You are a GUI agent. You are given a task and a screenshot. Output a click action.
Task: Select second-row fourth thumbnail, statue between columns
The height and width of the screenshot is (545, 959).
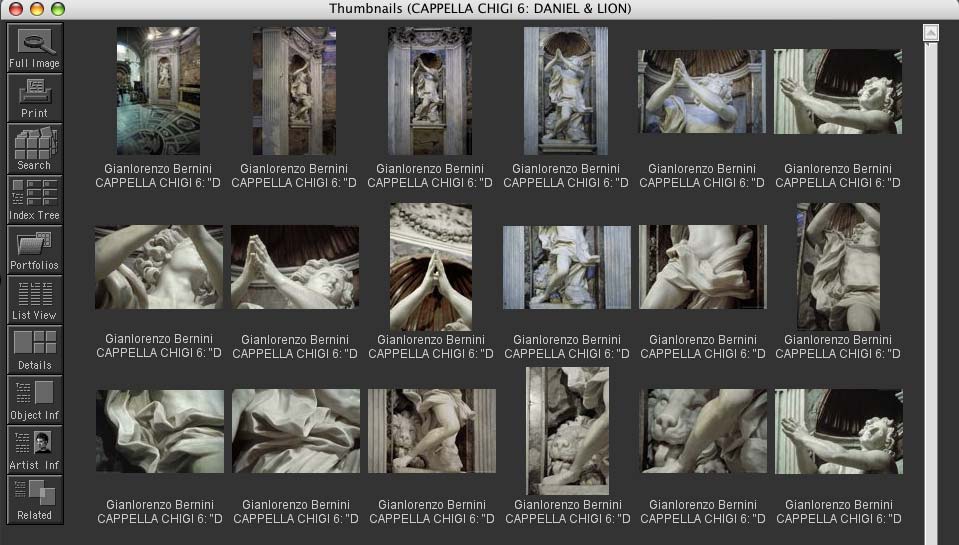(567, 267)
